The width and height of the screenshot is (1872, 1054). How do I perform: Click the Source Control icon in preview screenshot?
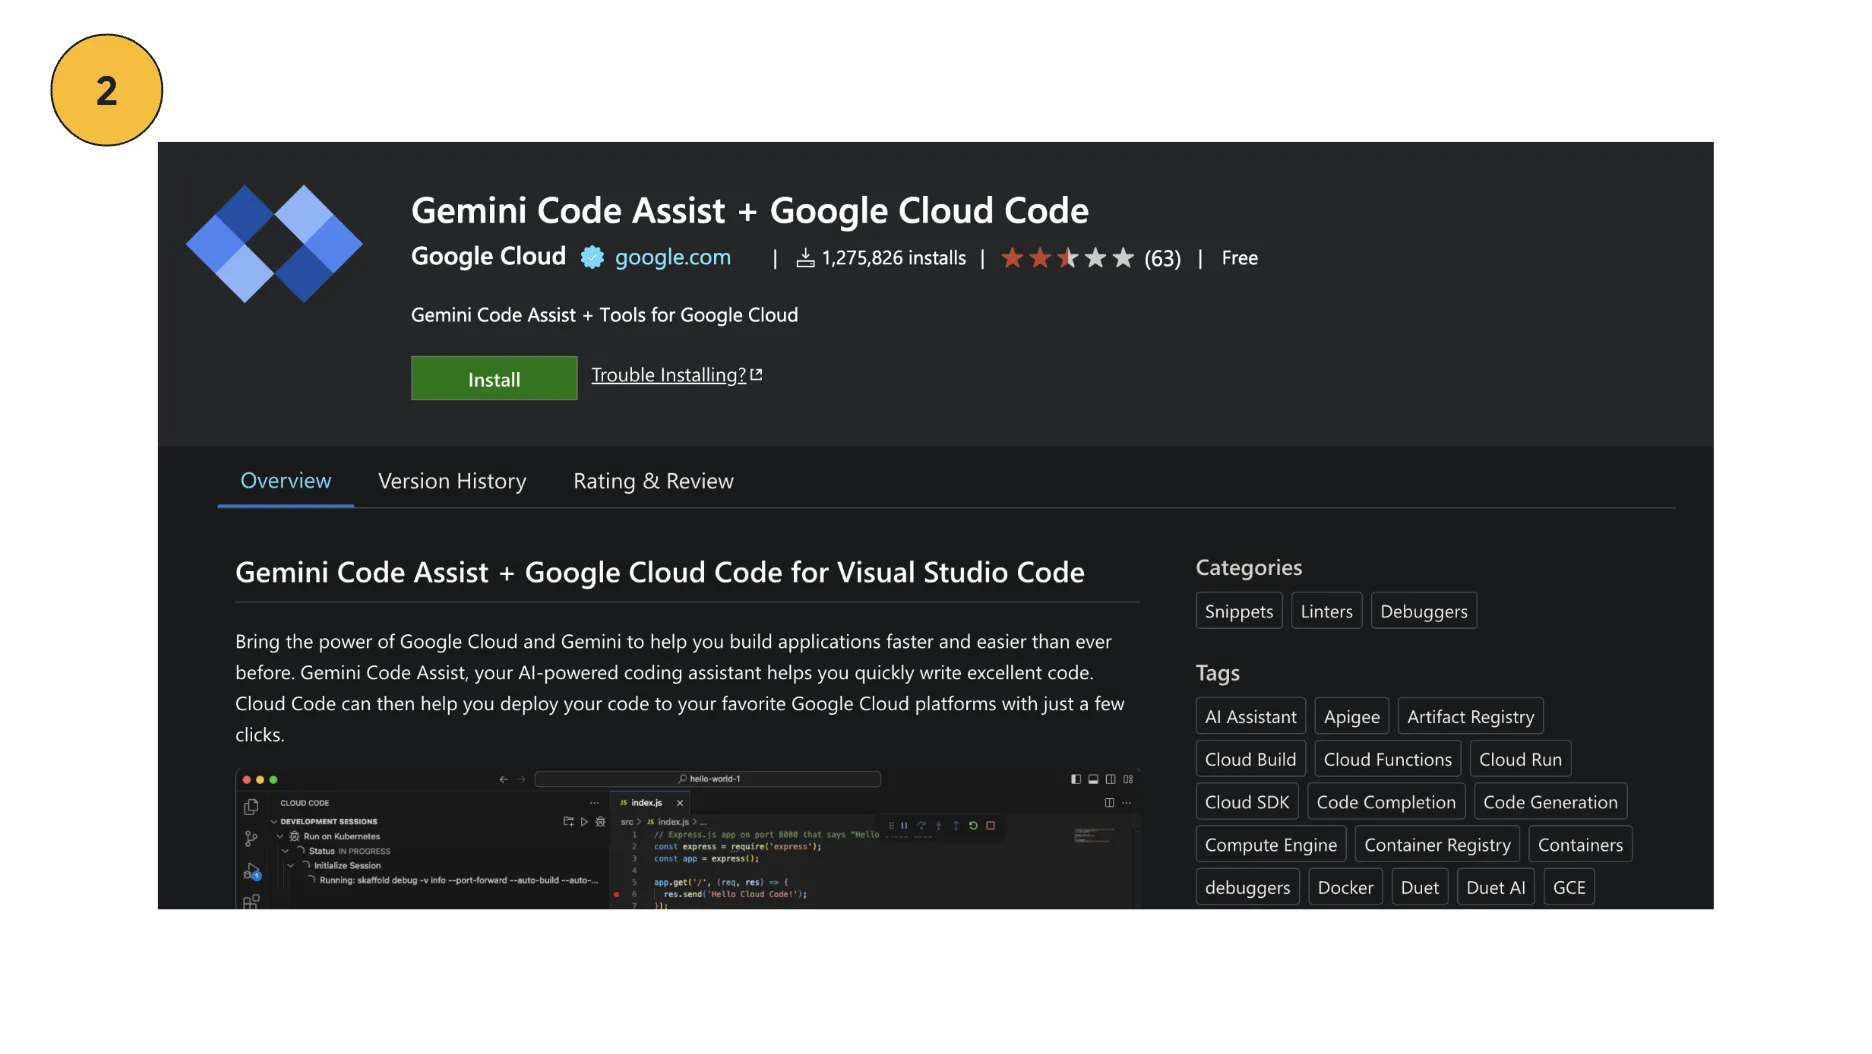pyautogui.click(x=251, y=838)
